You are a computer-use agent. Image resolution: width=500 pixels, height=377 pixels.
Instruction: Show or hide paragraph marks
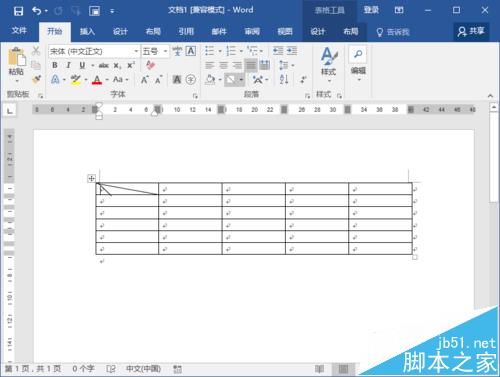[303, 80]
